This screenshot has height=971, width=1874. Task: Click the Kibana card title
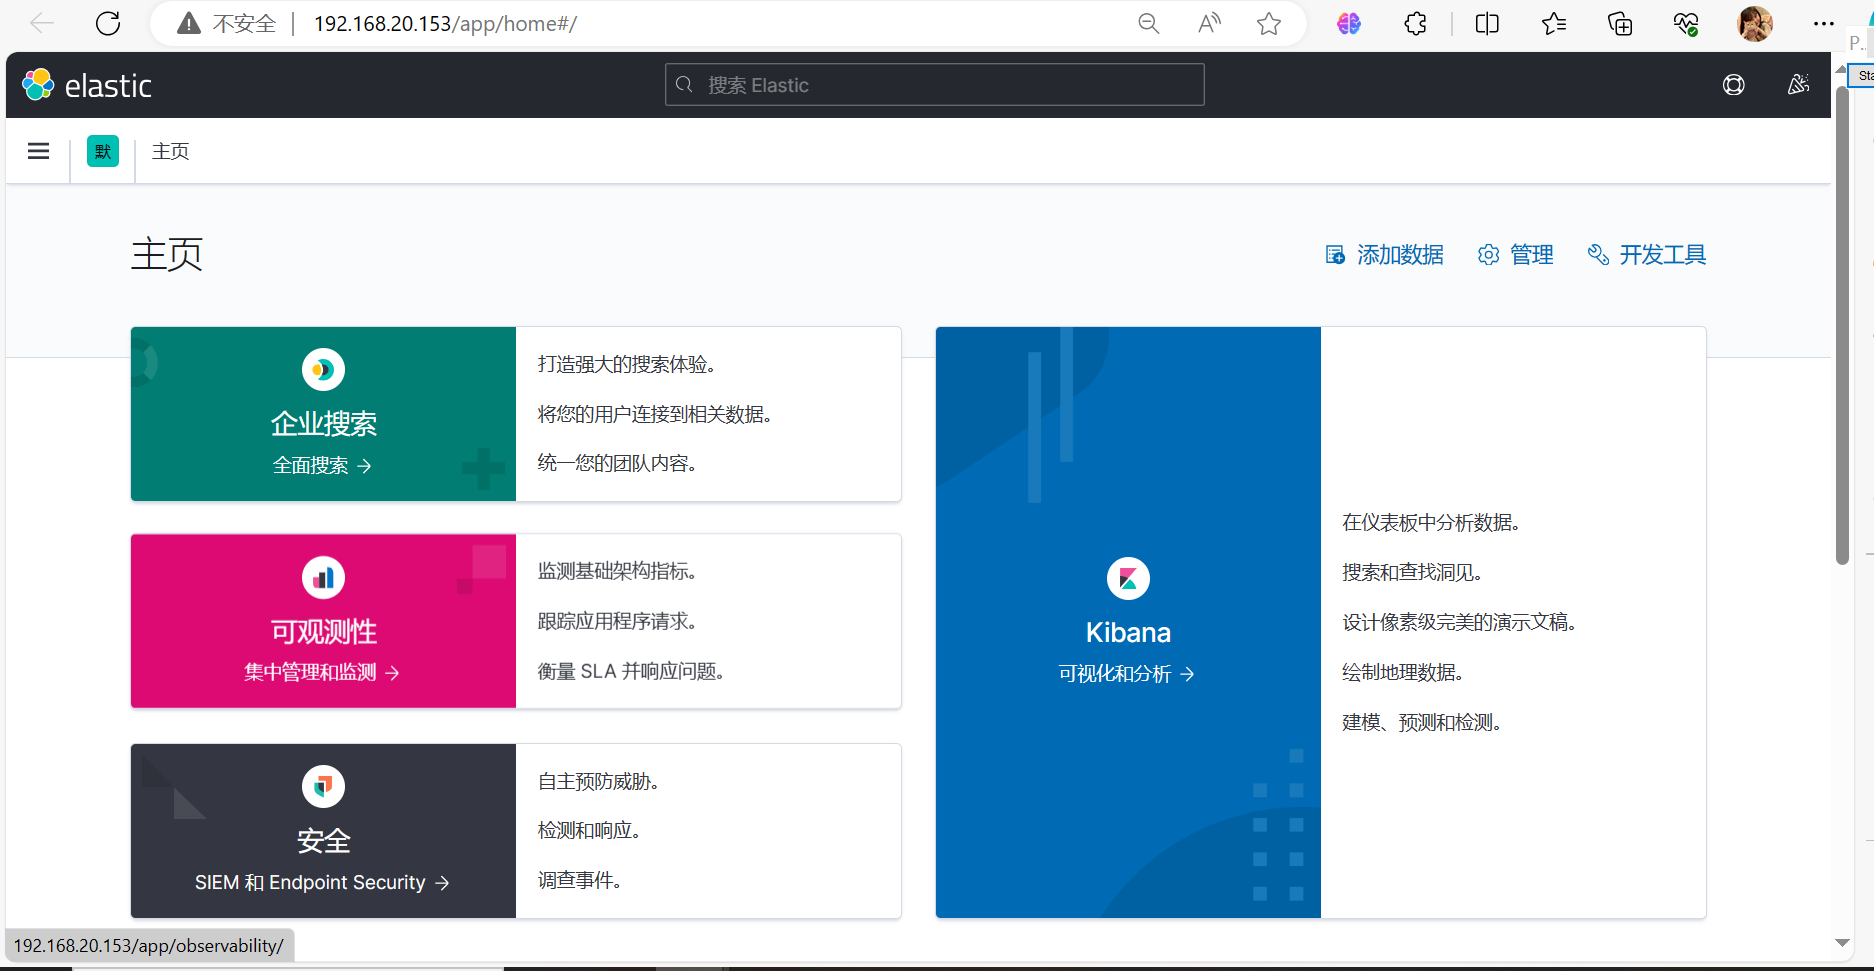coord(1128,633)
